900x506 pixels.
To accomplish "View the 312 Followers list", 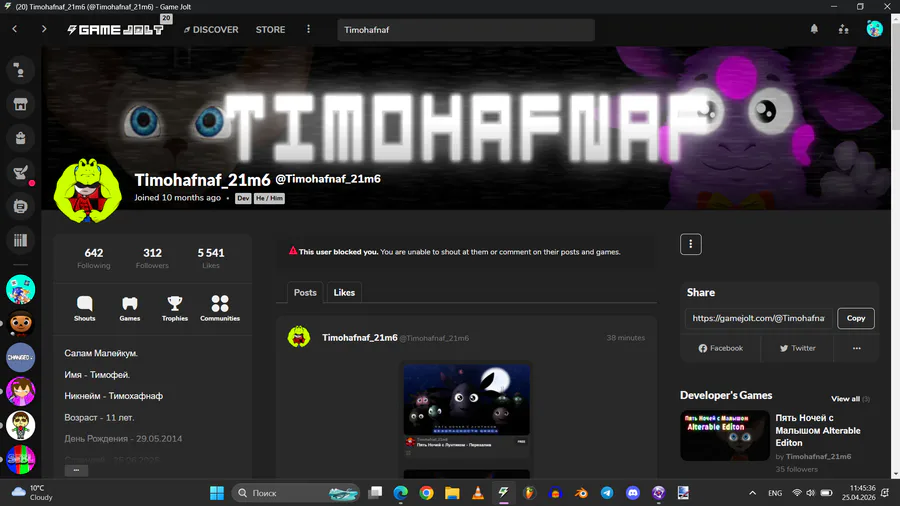I will 152,258.
